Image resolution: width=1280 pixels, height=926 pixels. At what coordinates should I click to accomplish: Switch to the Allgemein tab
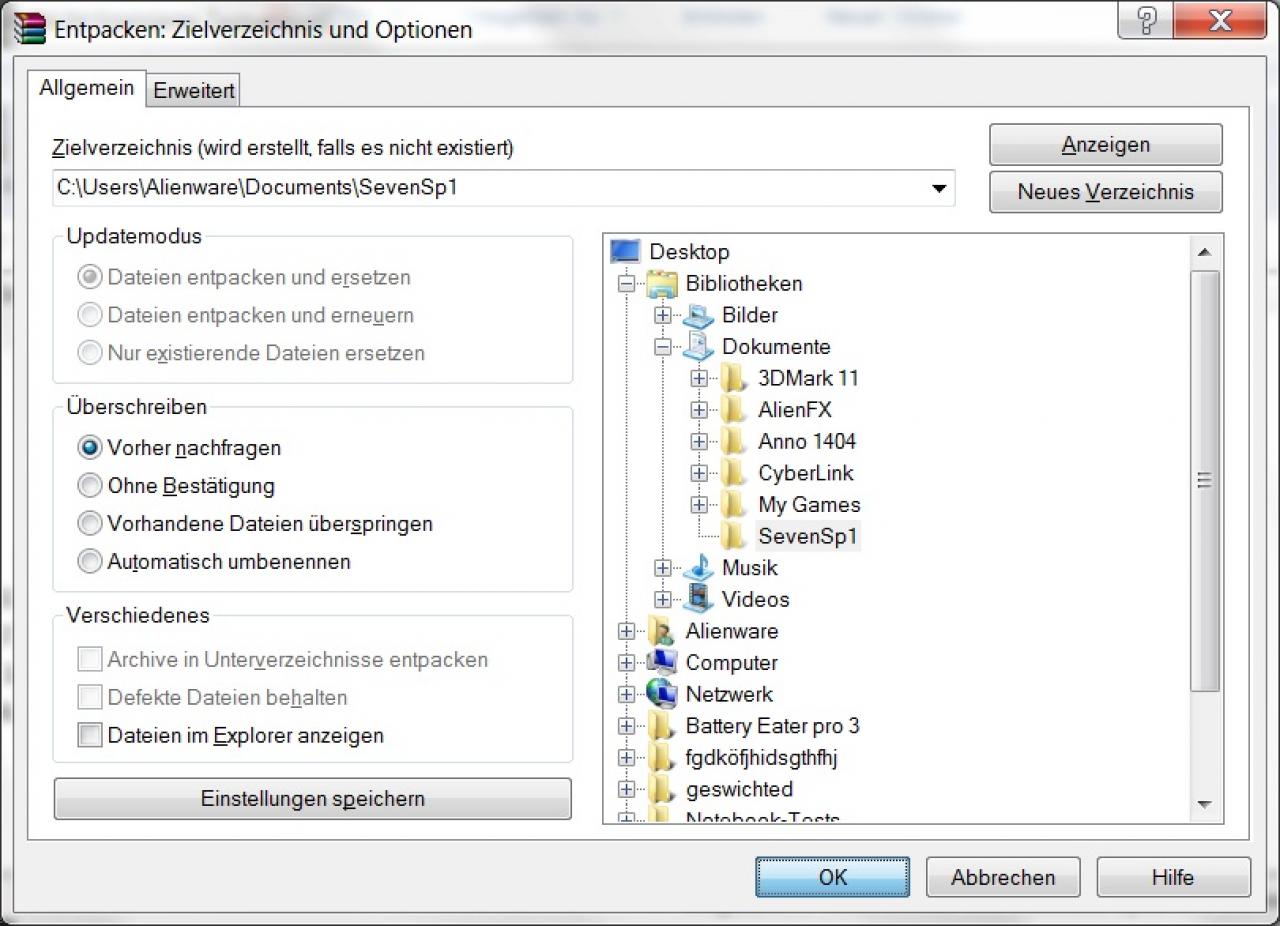[87, 88]
